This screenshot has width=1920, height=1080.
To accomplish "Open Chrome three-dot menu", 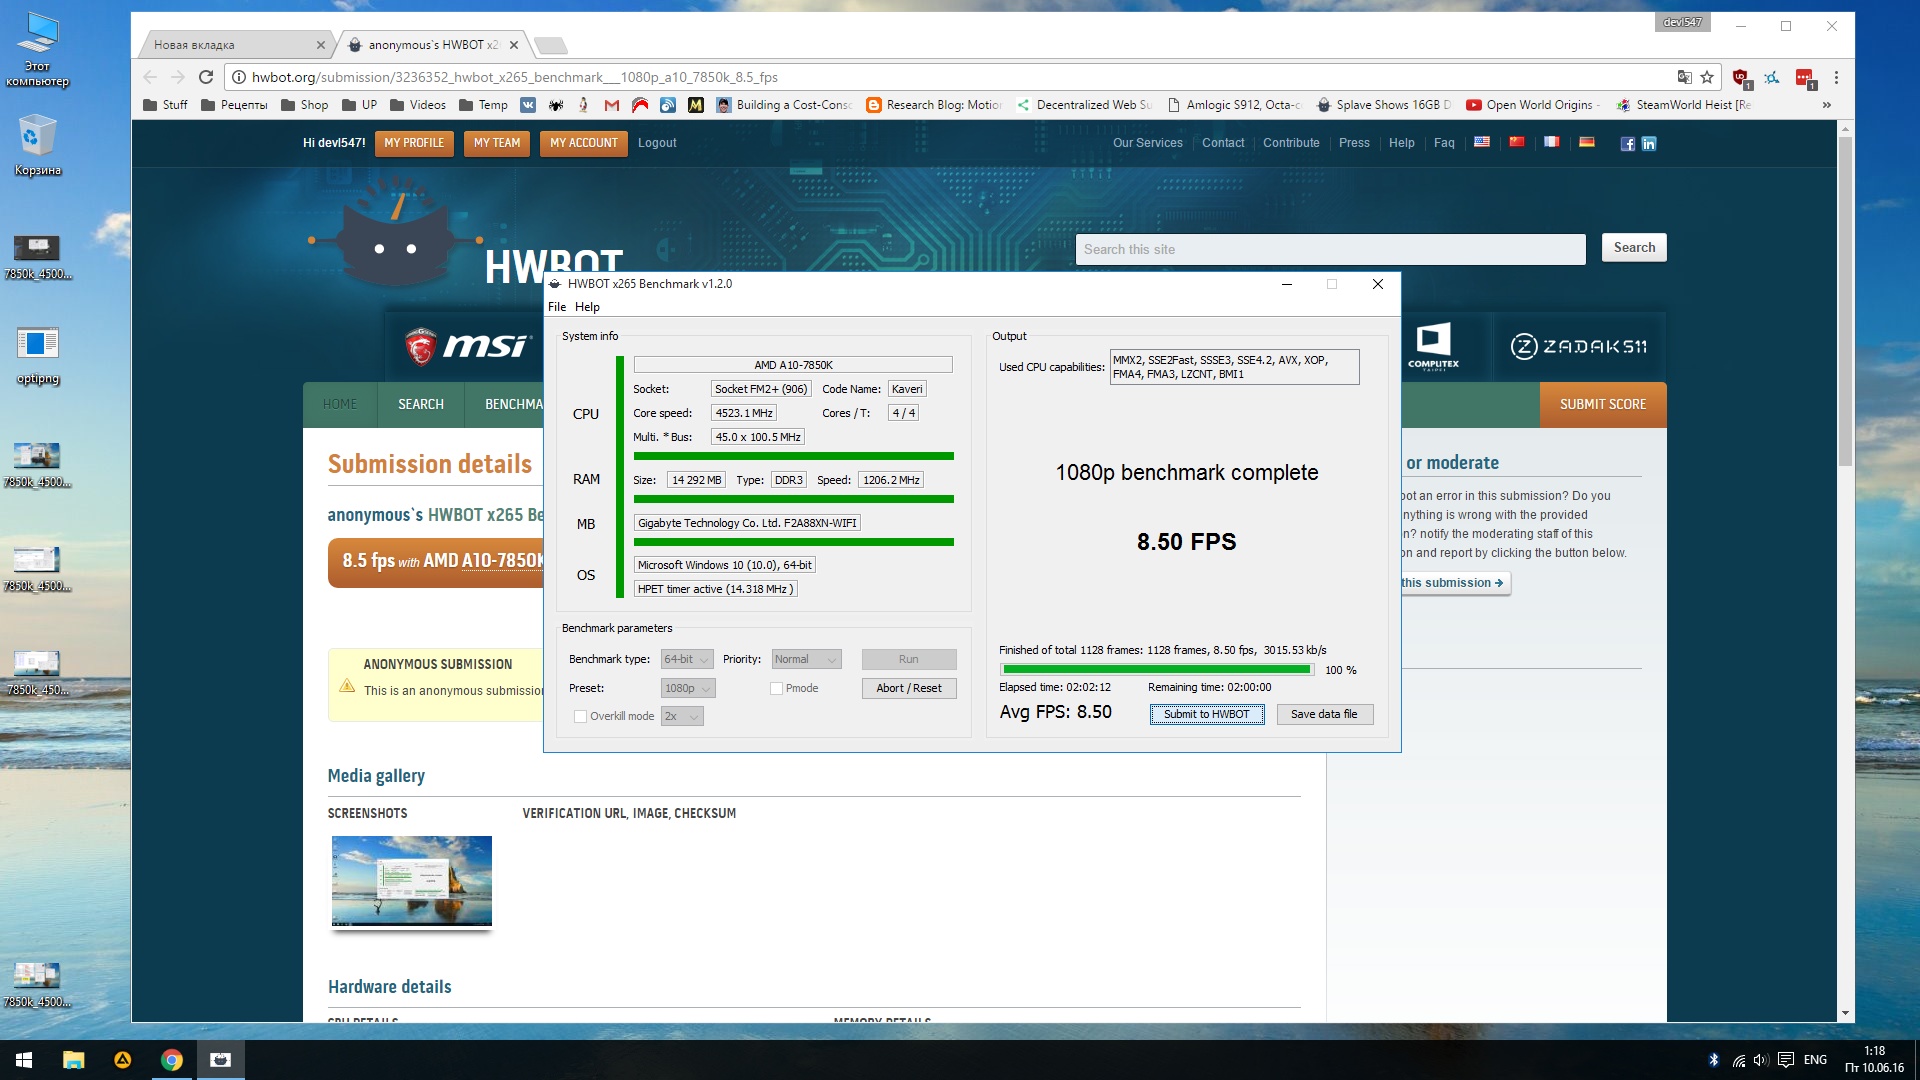I will pyautogui.click(x=1836, y=77).
